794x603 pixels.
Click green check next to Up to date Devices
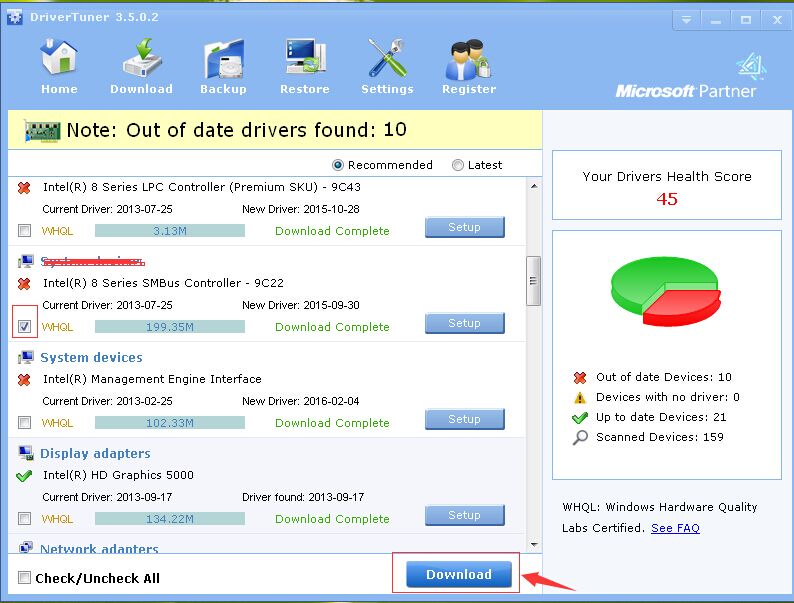tap(580, 418)
